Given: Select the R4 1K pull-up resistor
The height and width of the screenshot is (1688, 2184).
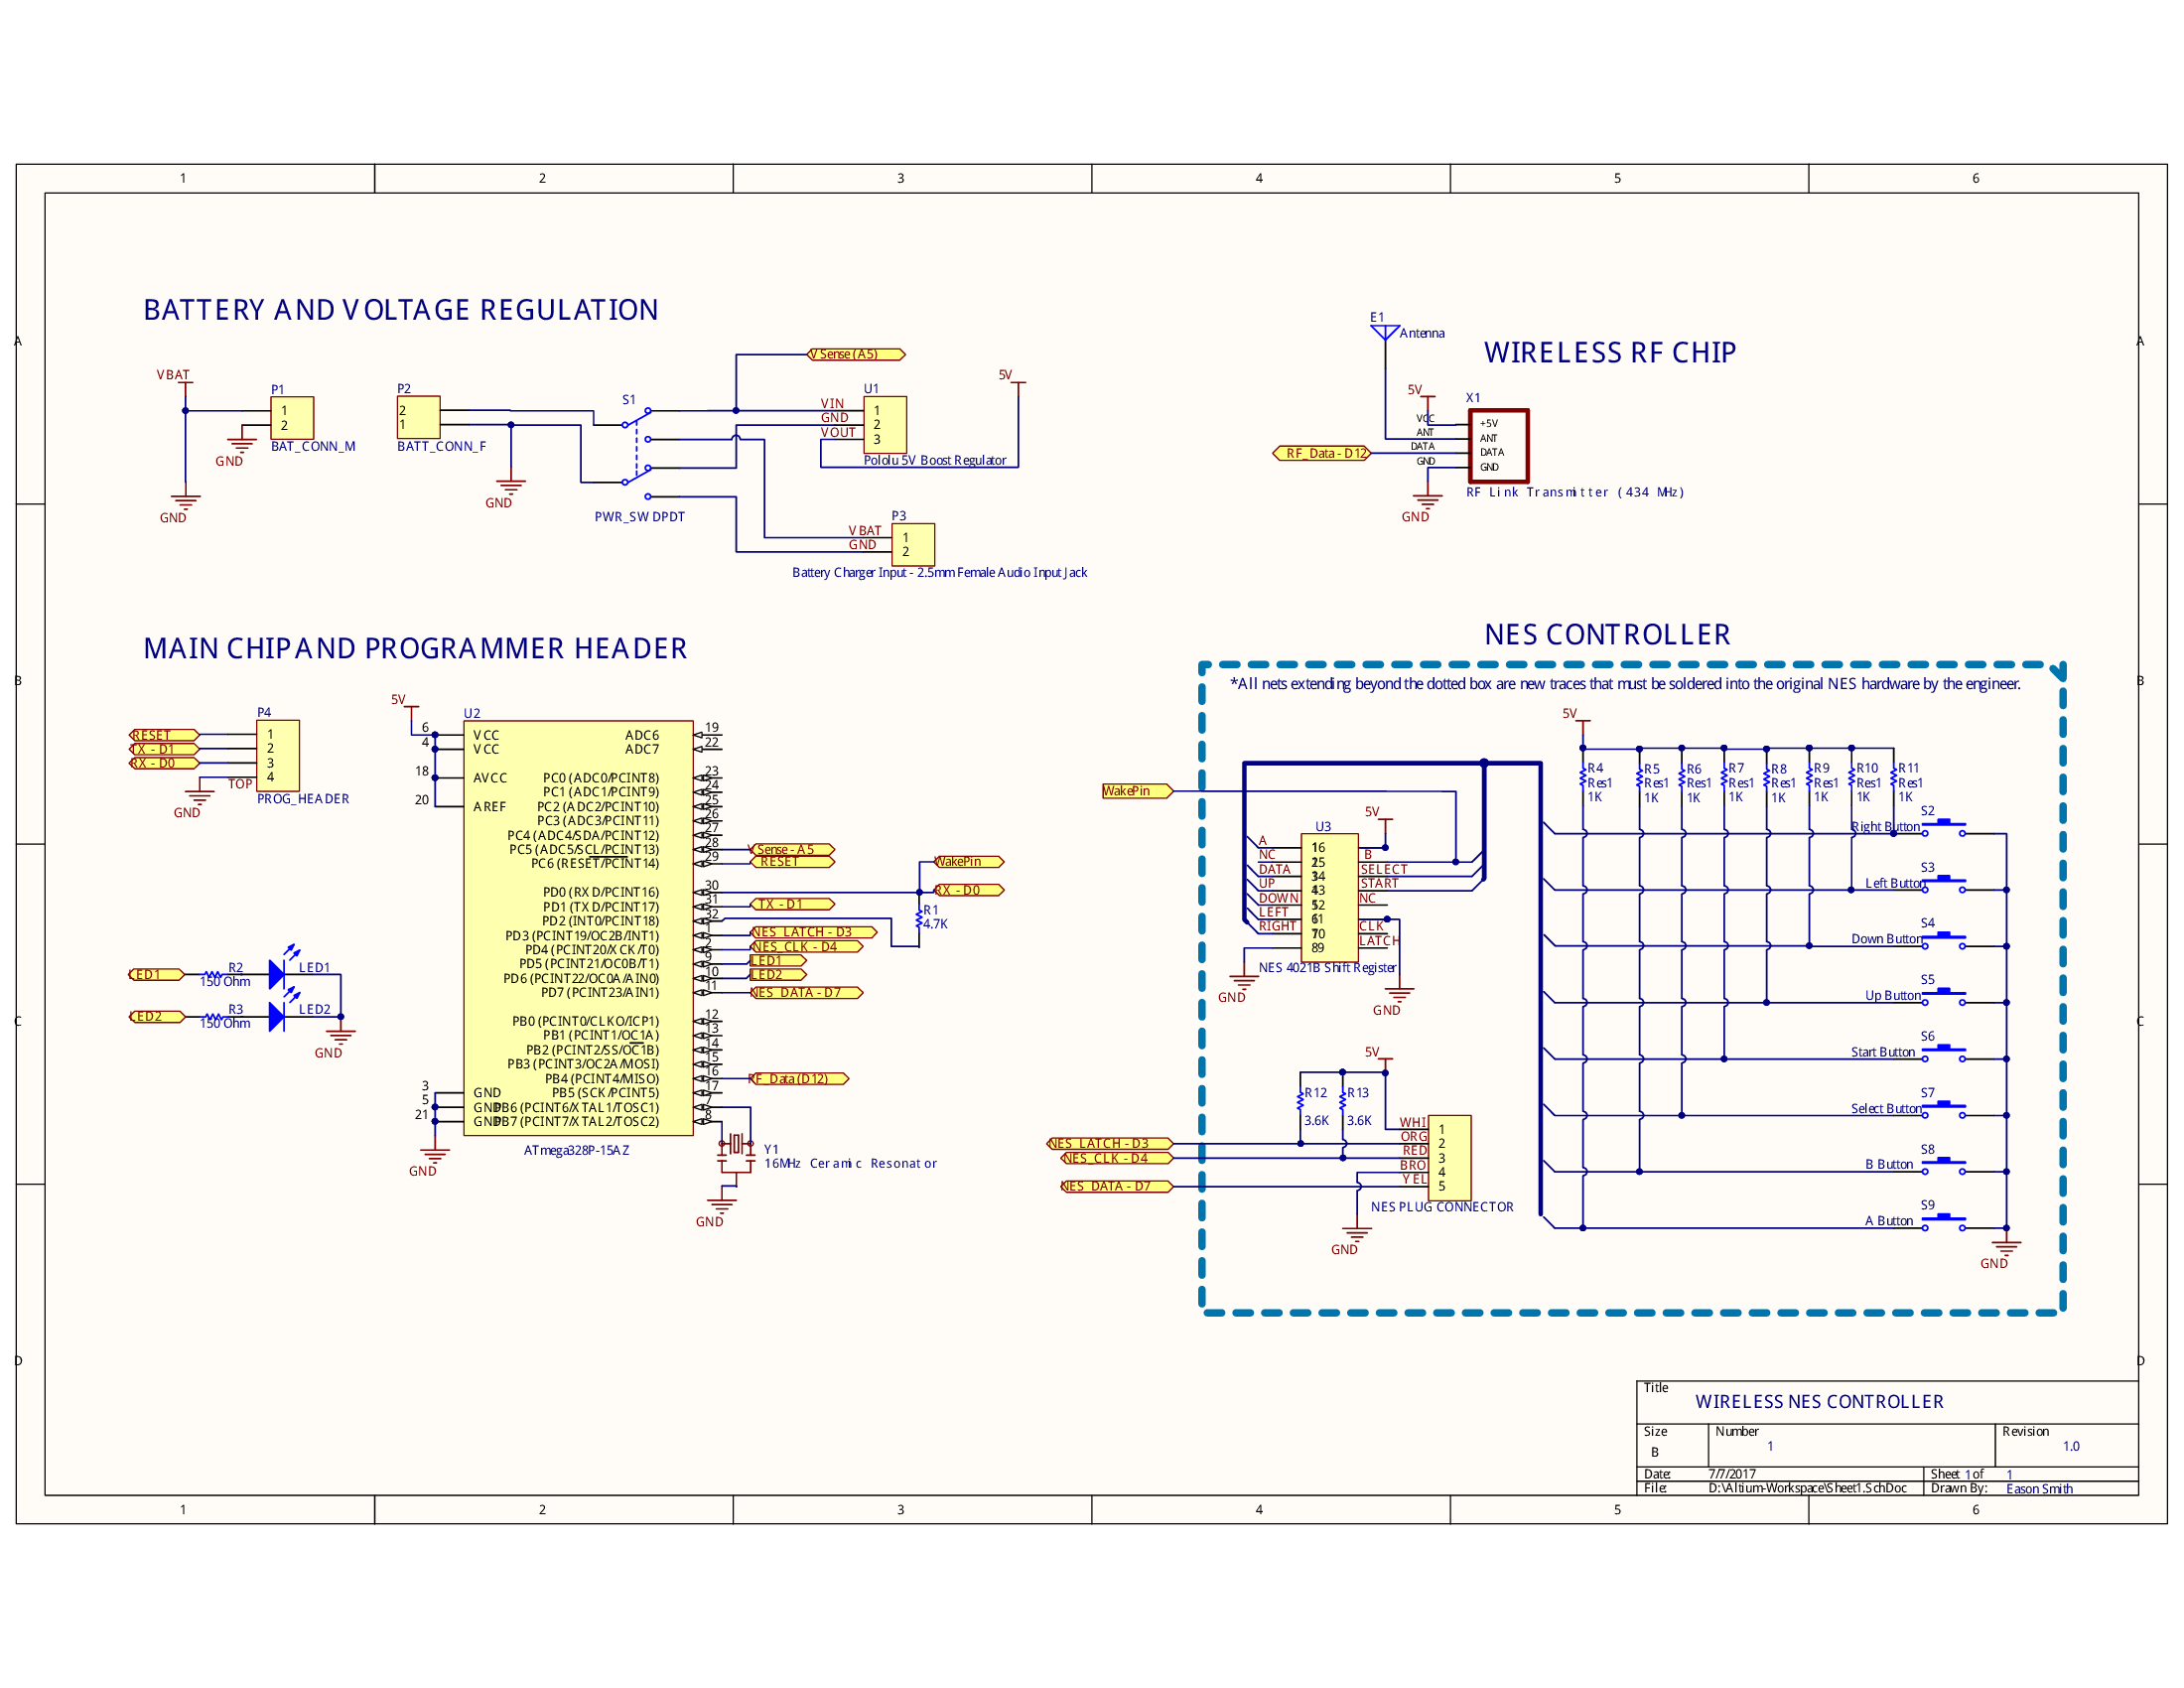Looking at the screenshot, I should pyautogui.click(x=1584, y=777).
